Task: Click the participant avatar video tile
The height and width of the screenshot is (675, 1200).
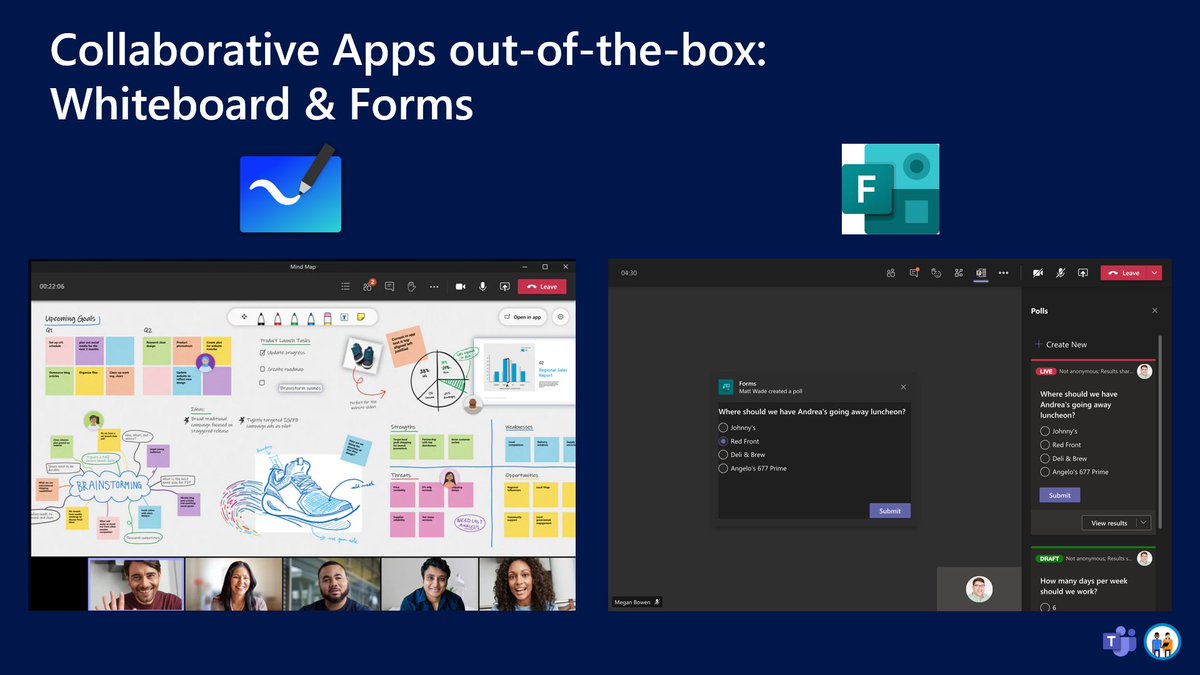Action: pos(979,589)
